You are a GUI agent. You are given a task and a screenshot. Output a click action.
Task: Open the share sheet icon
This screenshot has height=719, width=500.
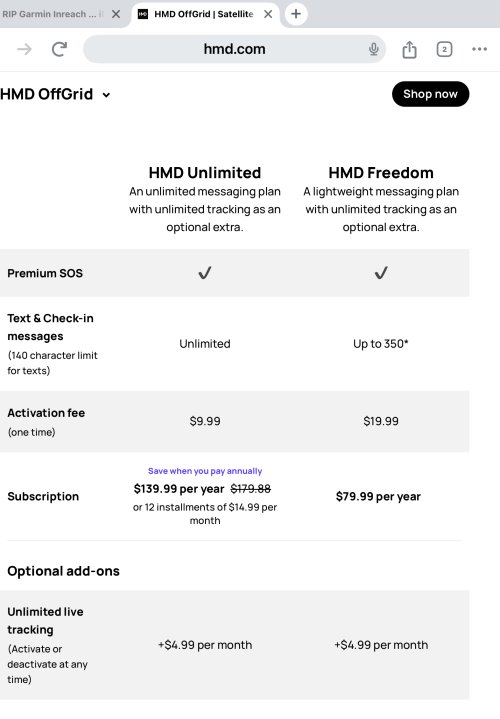pyautogui.click(x=409, y=49)
